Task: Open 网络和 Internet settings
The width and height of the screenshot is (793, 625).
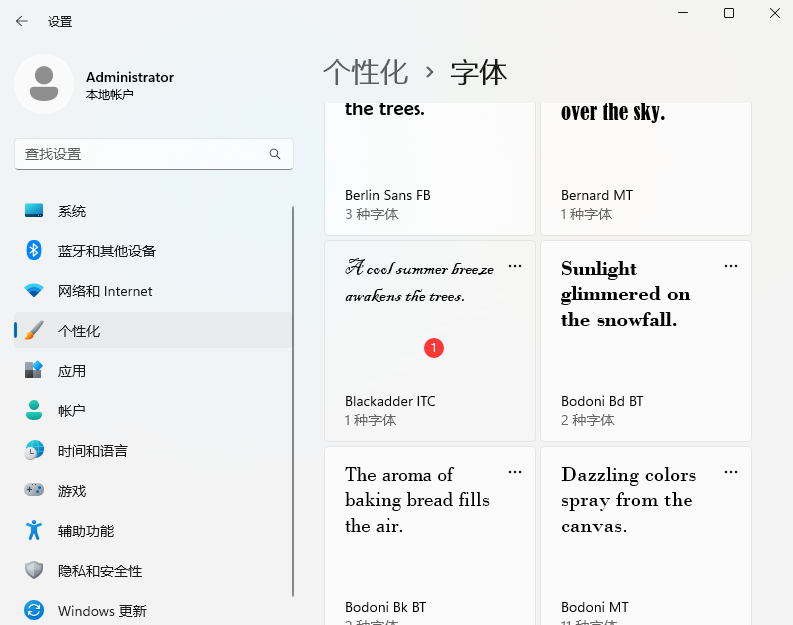Action: pos(153,291)
